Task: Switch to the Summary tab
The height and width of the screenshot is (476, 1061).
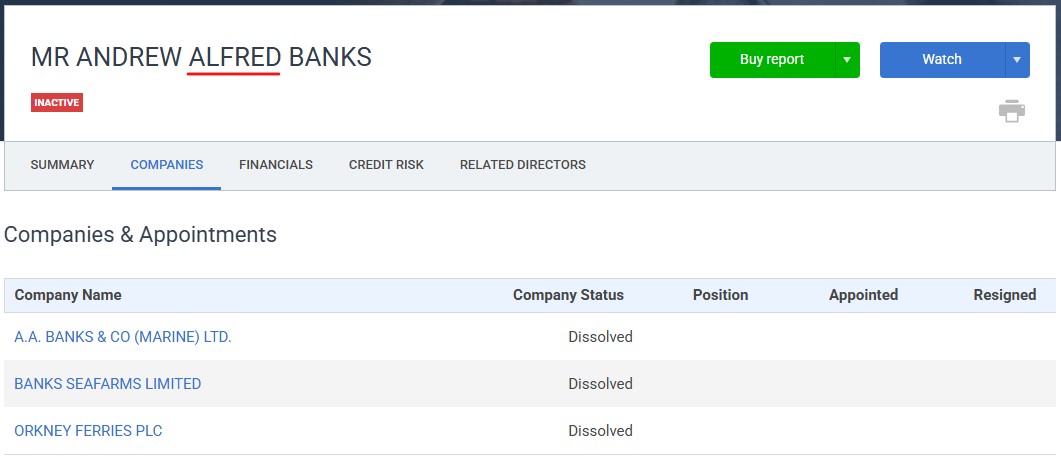Action: [x=62, y=165]
